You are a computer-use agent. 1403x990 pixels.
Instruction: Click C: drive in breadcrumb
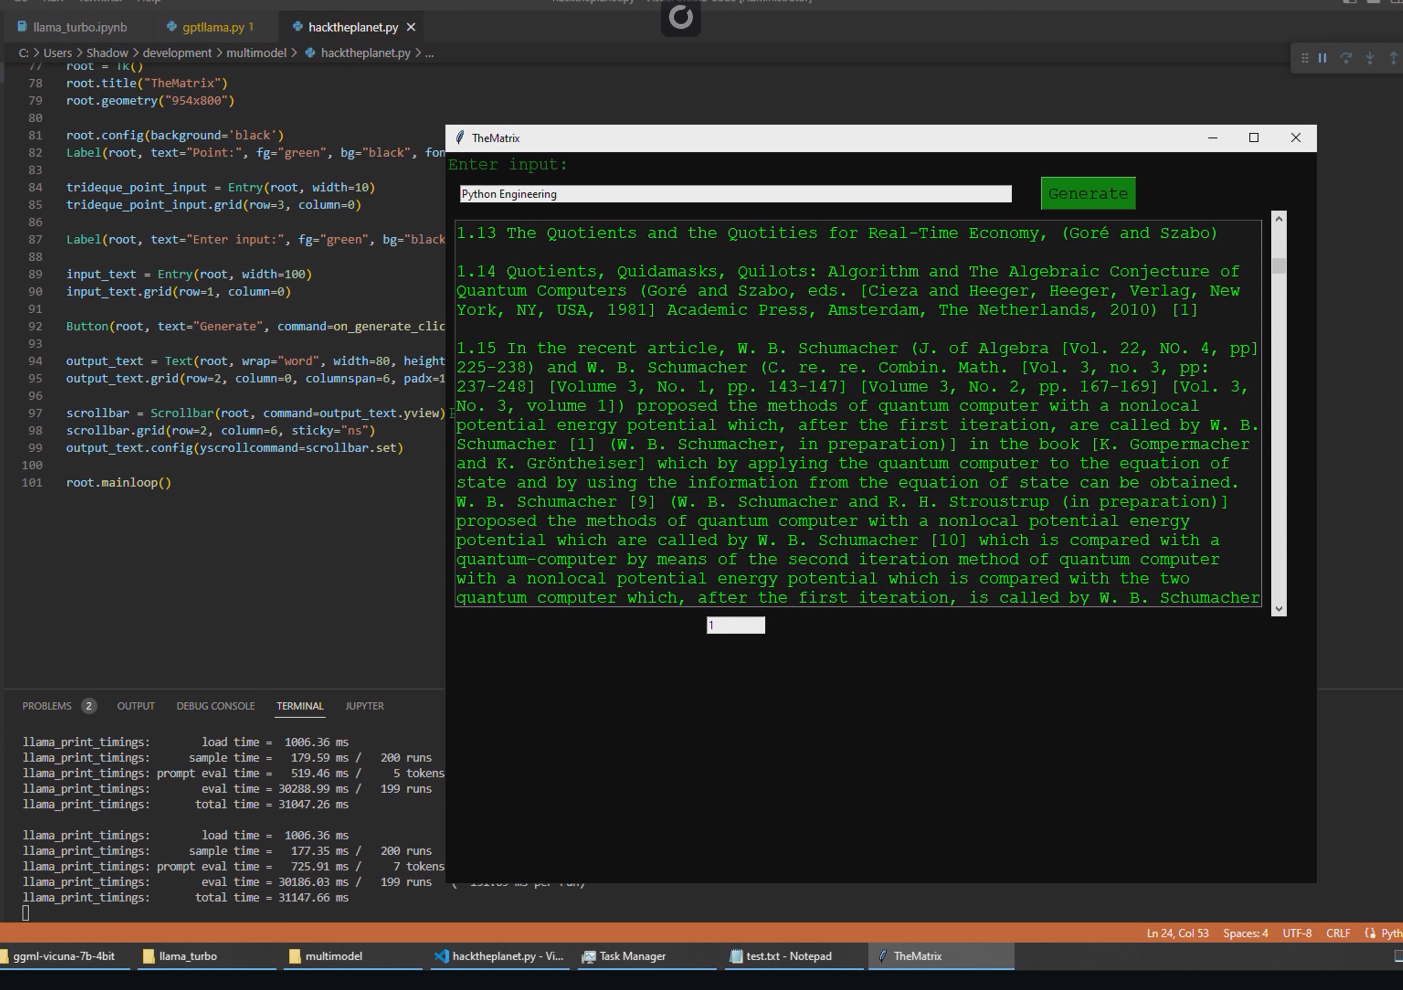coord(24,53)
